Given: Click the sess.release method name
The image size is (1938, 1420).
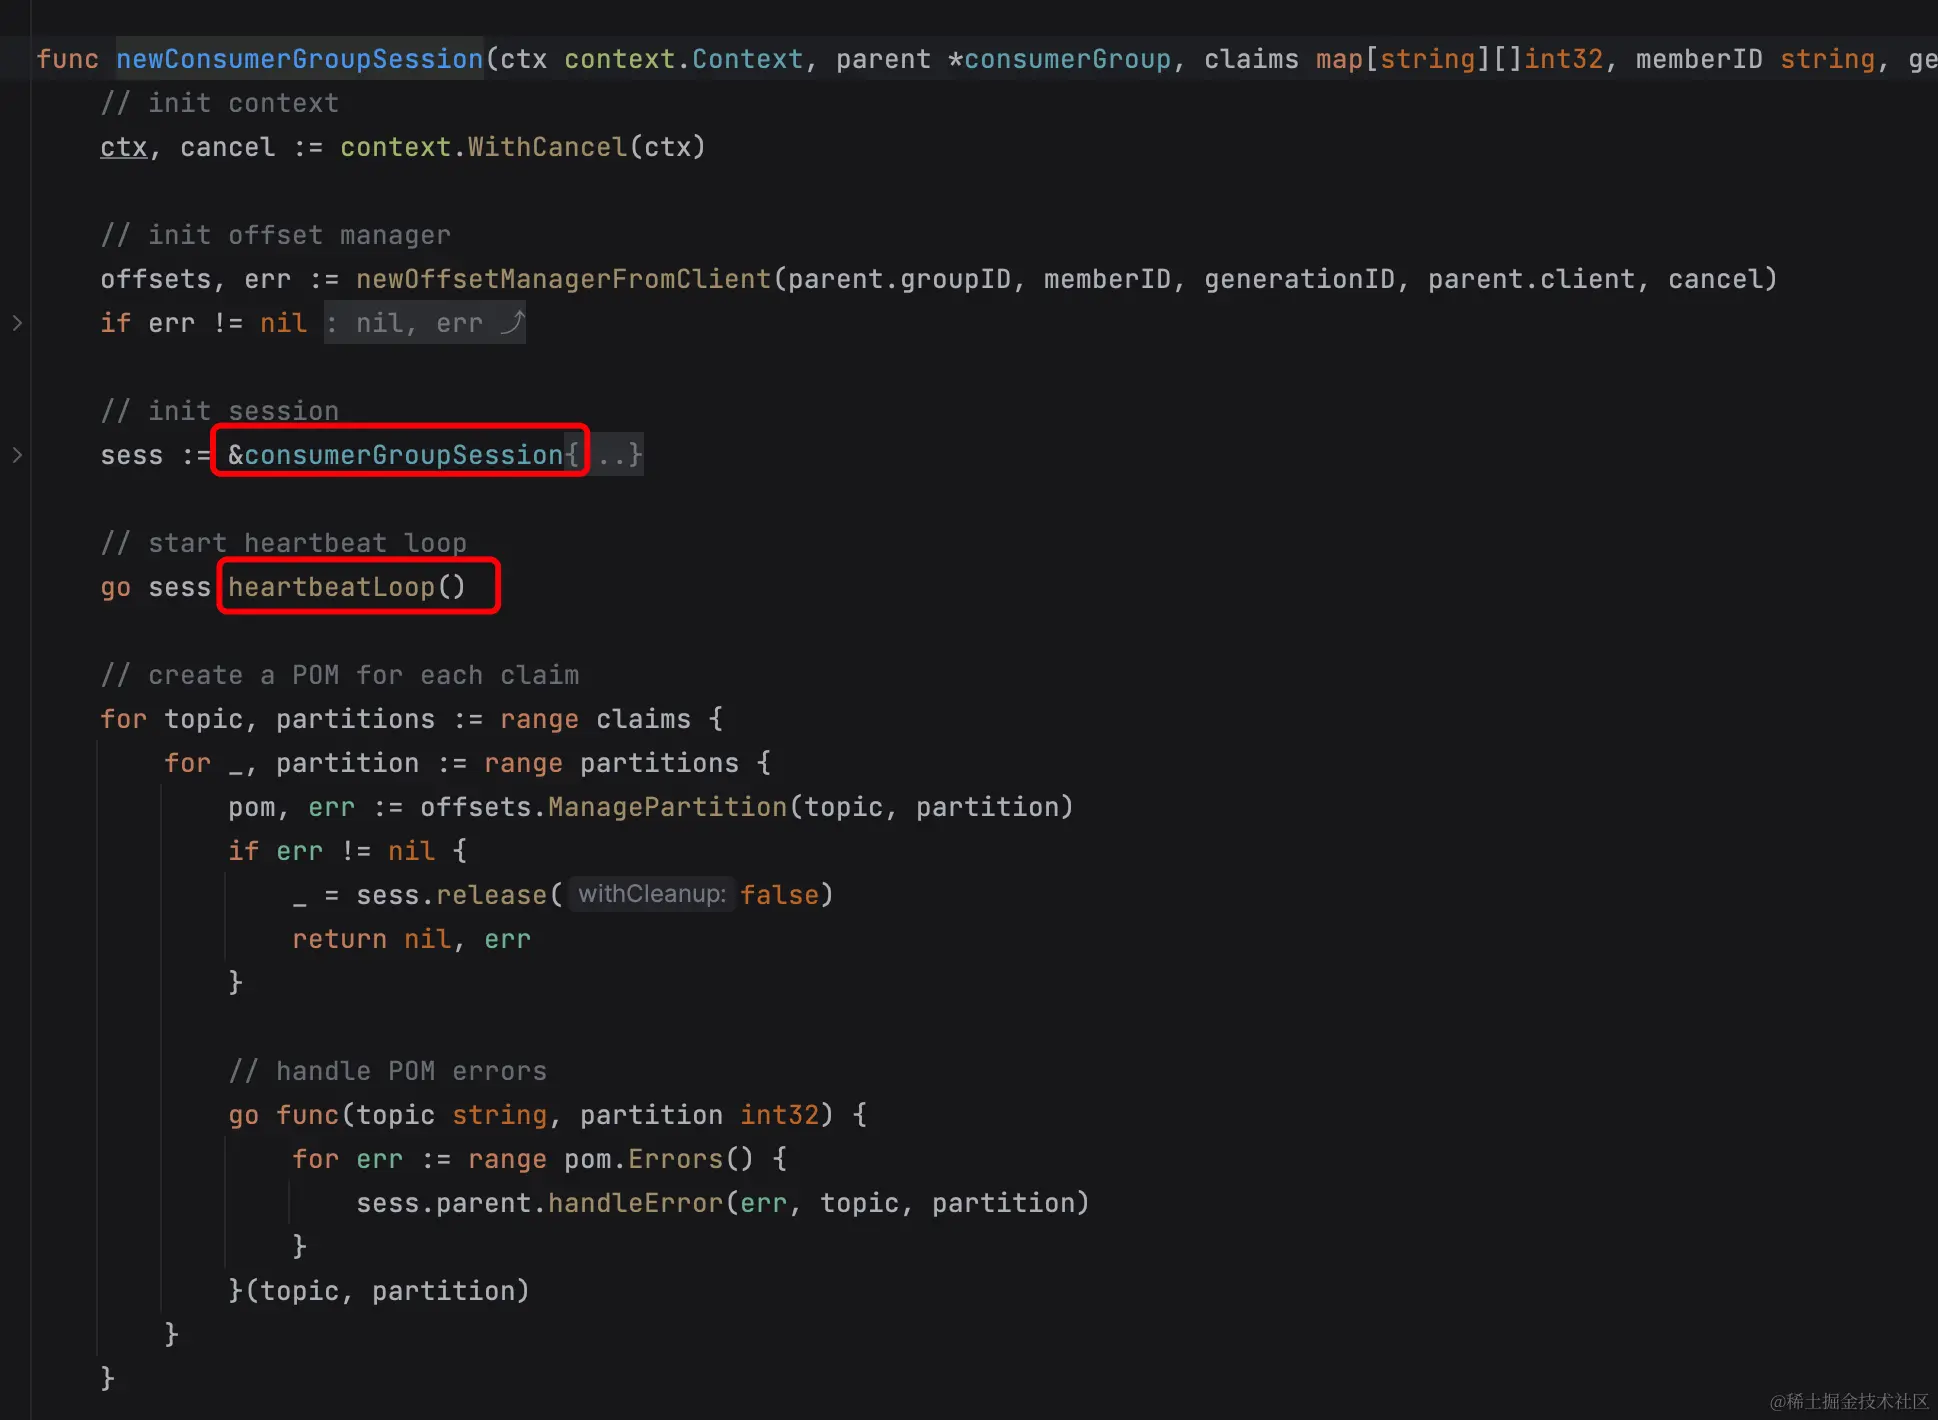Looking at the screenshot, I should (x=490, y=895).
